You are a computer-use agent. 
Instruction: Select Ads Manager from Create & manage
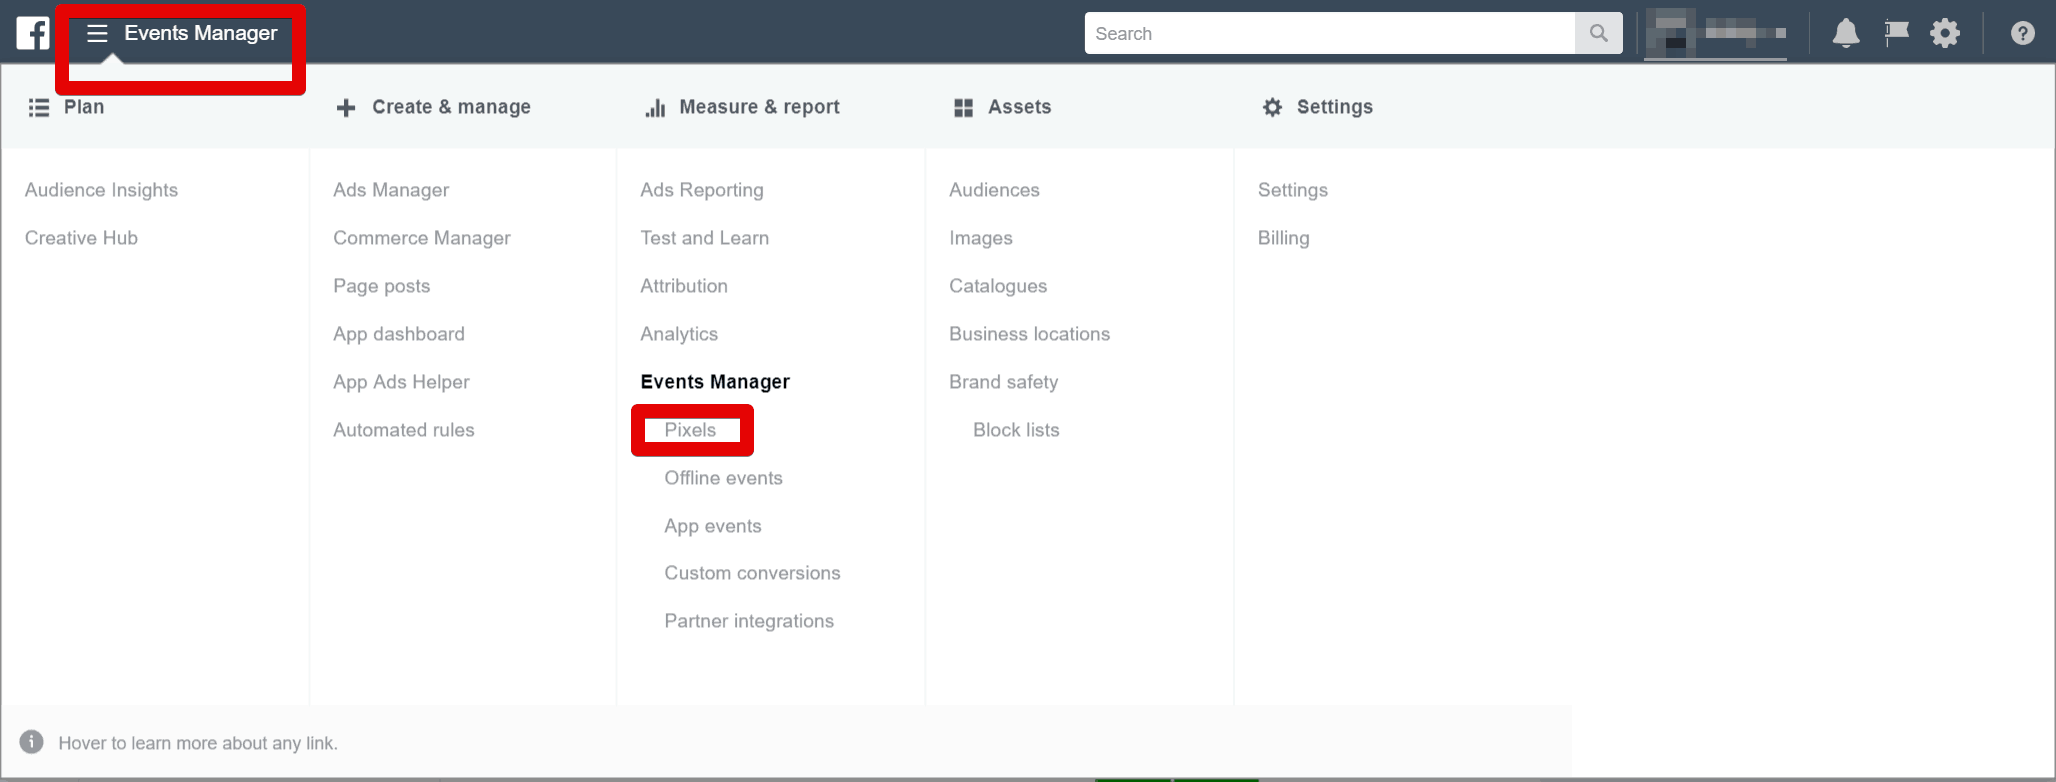[391, 190]
